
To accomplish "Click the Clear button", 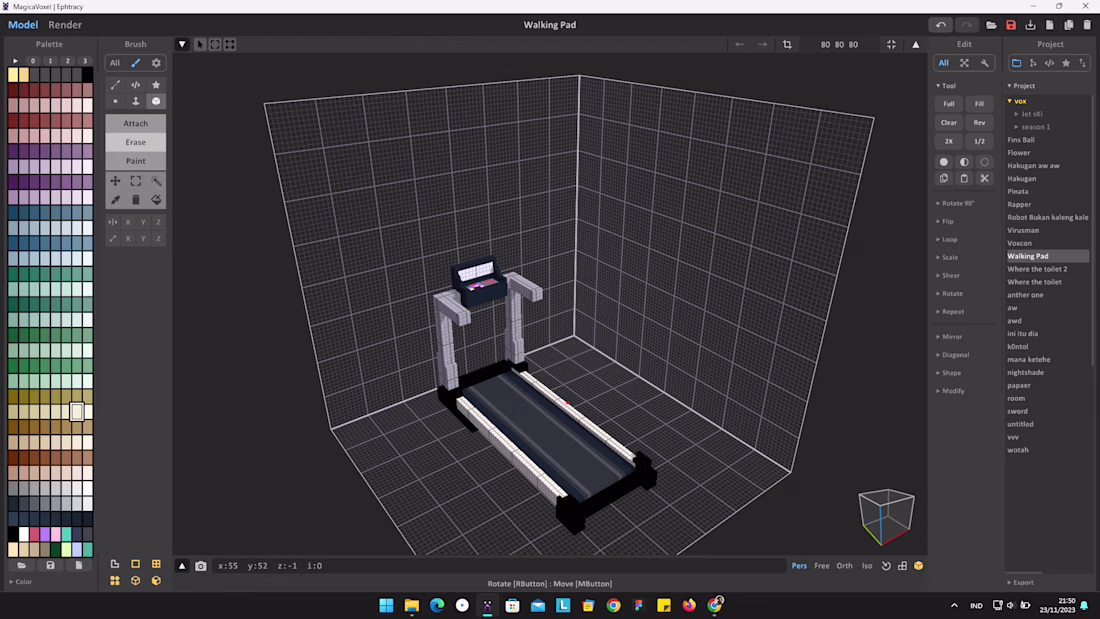I will tap(948, 123).
